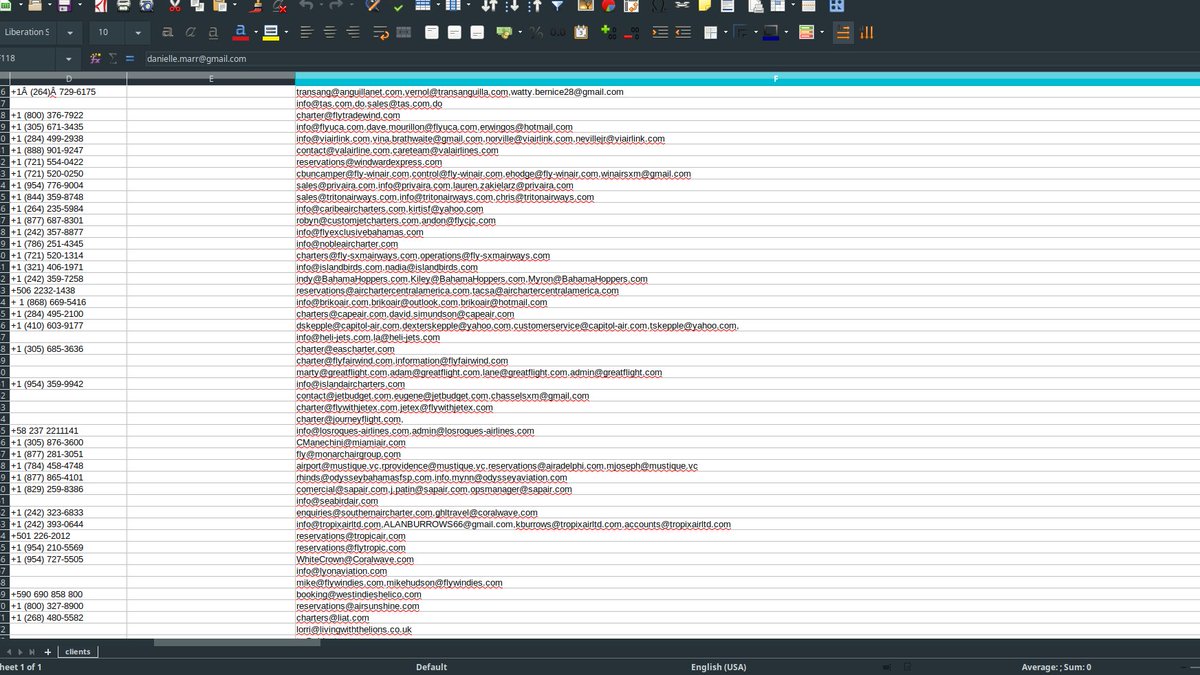Format as percent
The image size is (1200, 675).
(x=536, y=32)
